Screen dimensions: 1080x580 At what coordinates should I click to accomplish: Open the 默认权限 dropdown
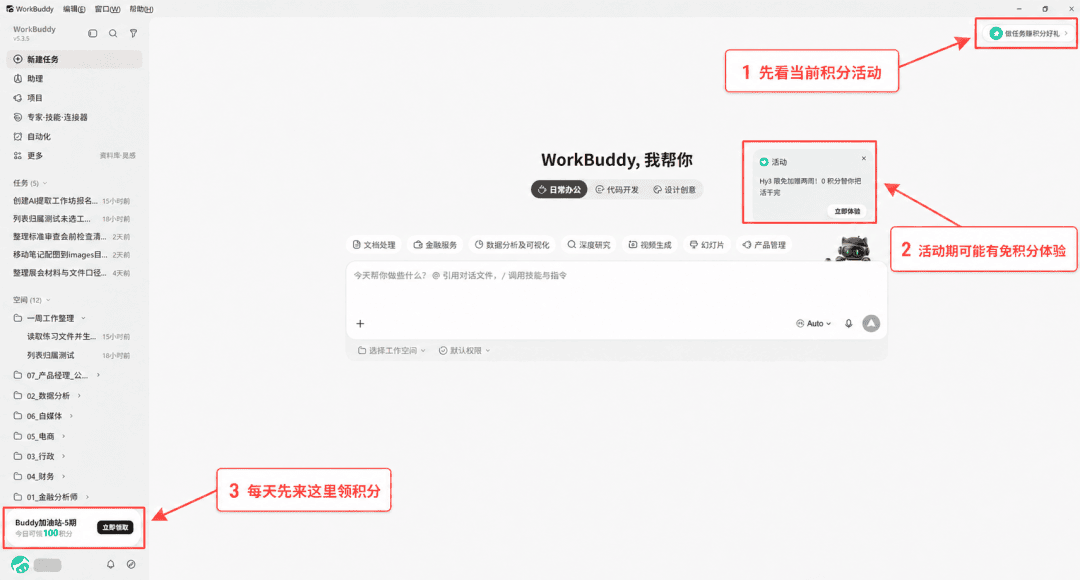(465, 351)
